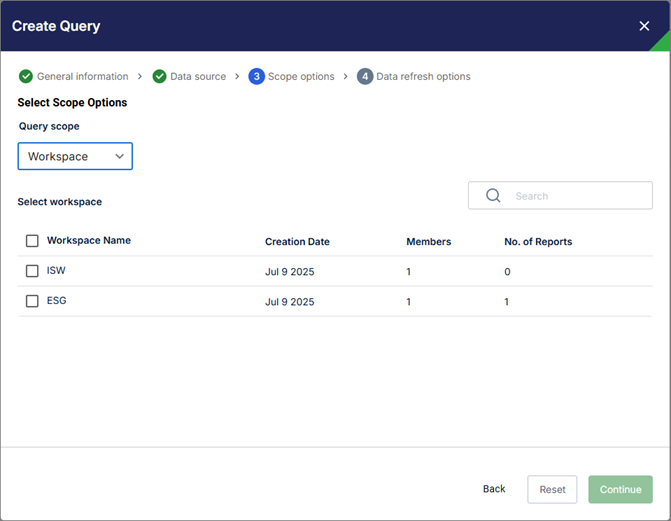Focus the Search input field

[560, 196]
